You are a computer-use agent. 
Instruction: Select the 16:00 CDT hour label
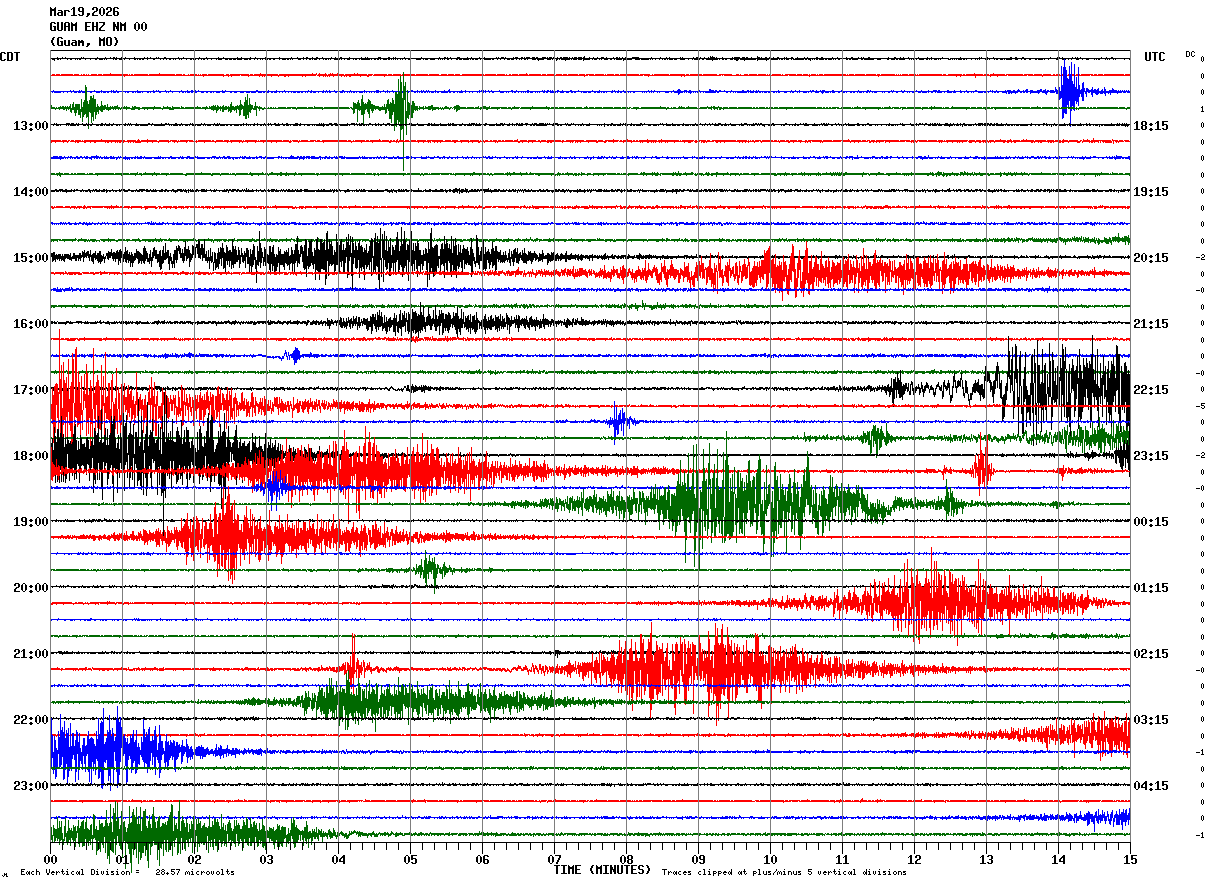(x=31, y=324)
